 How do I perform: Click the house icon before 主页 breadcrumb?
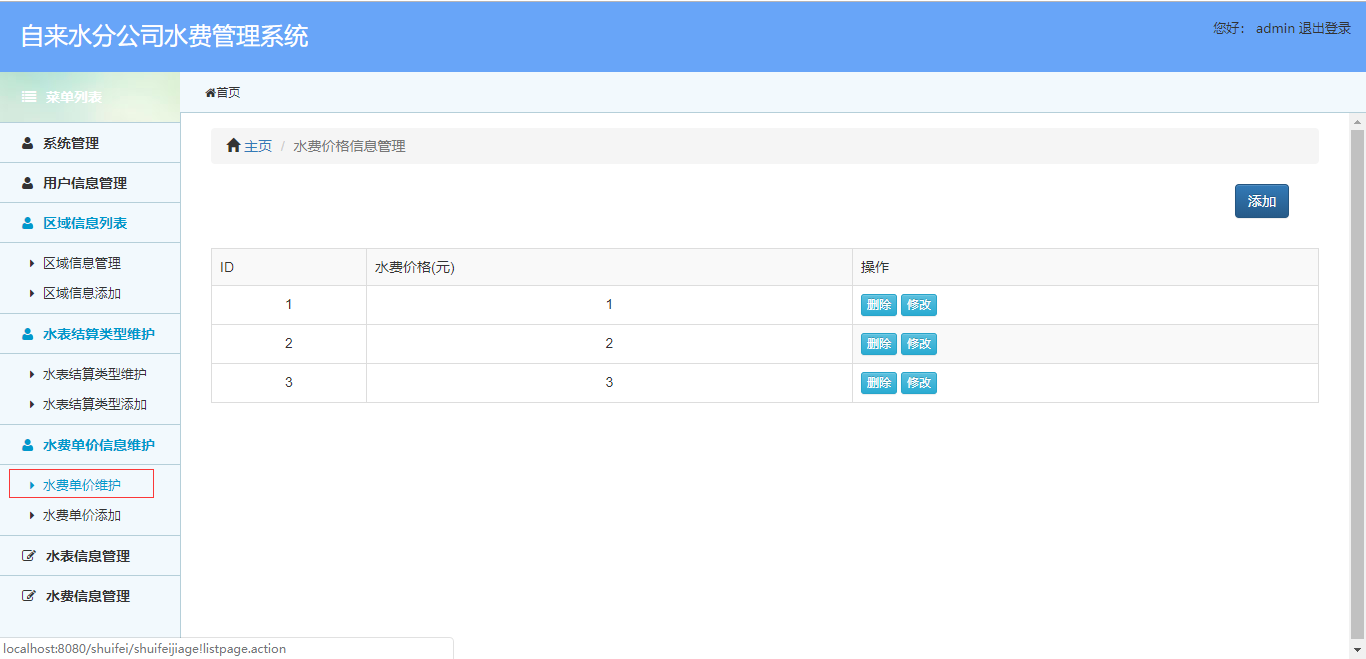click(x=231, y=145)
